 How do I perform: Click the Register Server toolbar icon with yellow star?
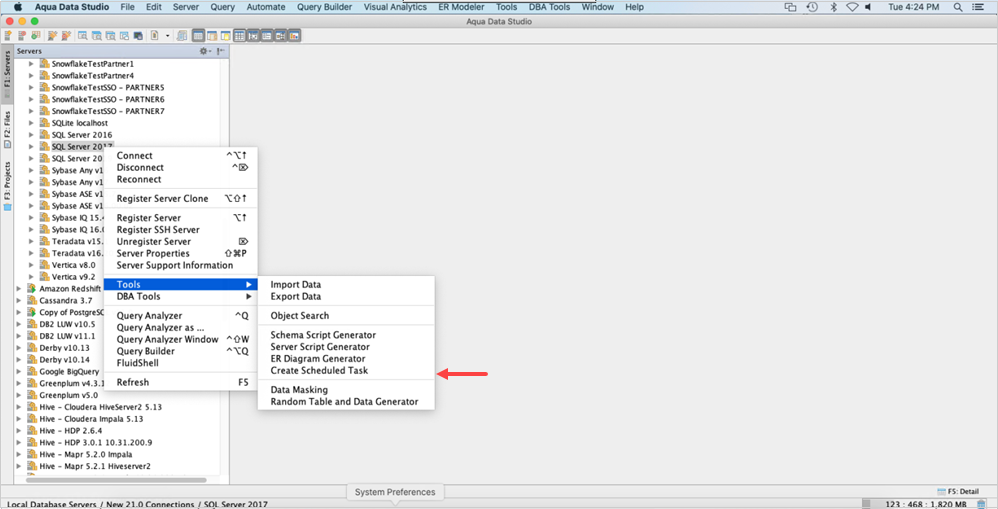tap(8, 36)
